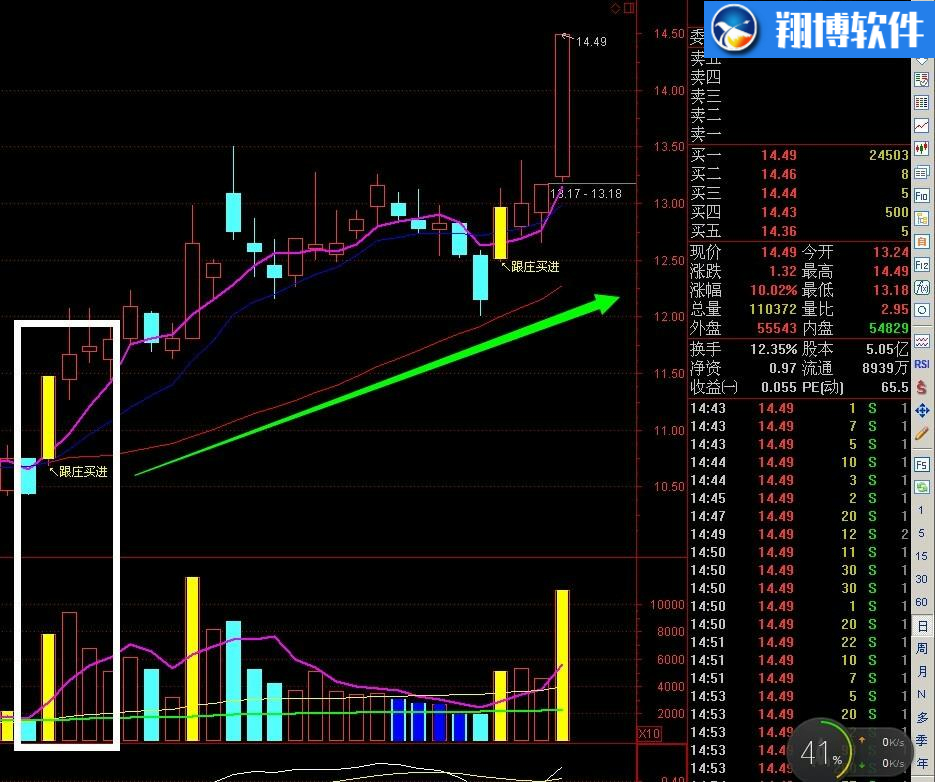Click the 13.17 - 13.18 gap label

coord(586,194)
